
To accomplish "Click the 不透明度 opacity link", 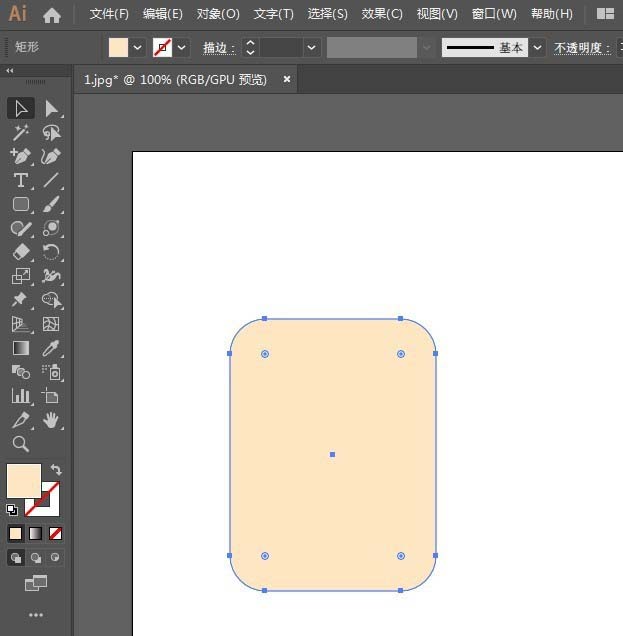I will click(582, 48).
